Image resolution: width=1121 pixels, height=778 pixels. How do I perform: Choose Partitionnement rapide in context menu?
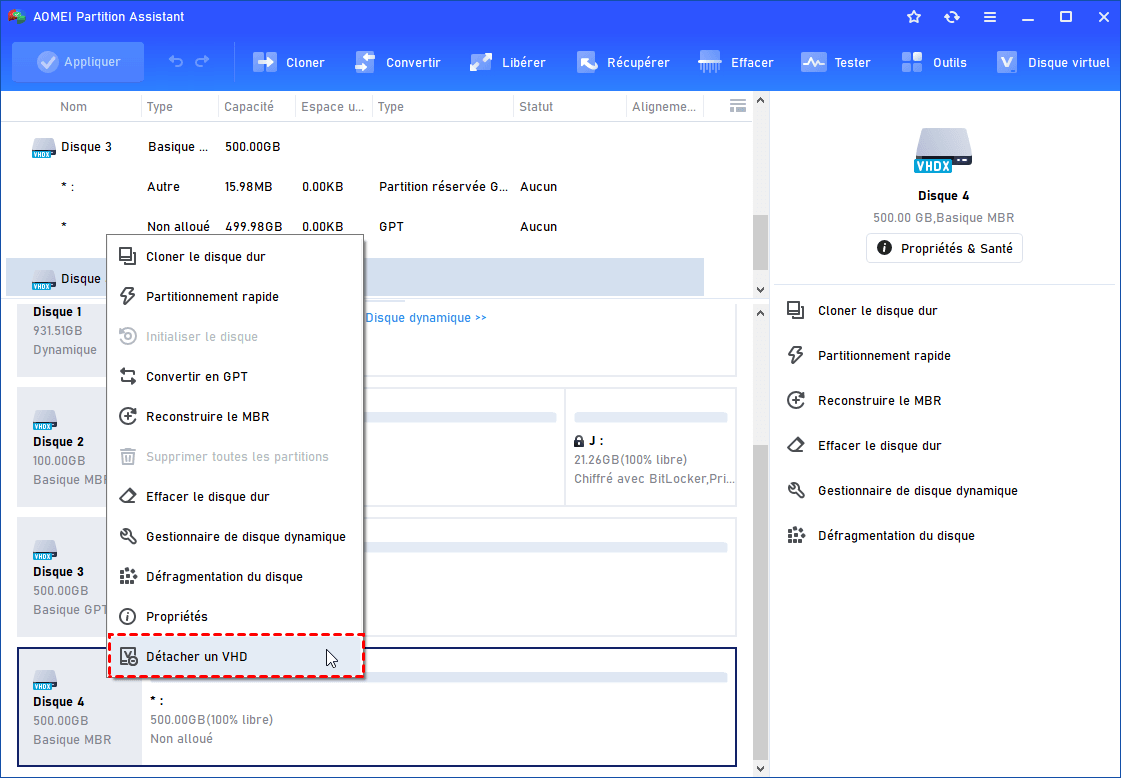point(235,297)
